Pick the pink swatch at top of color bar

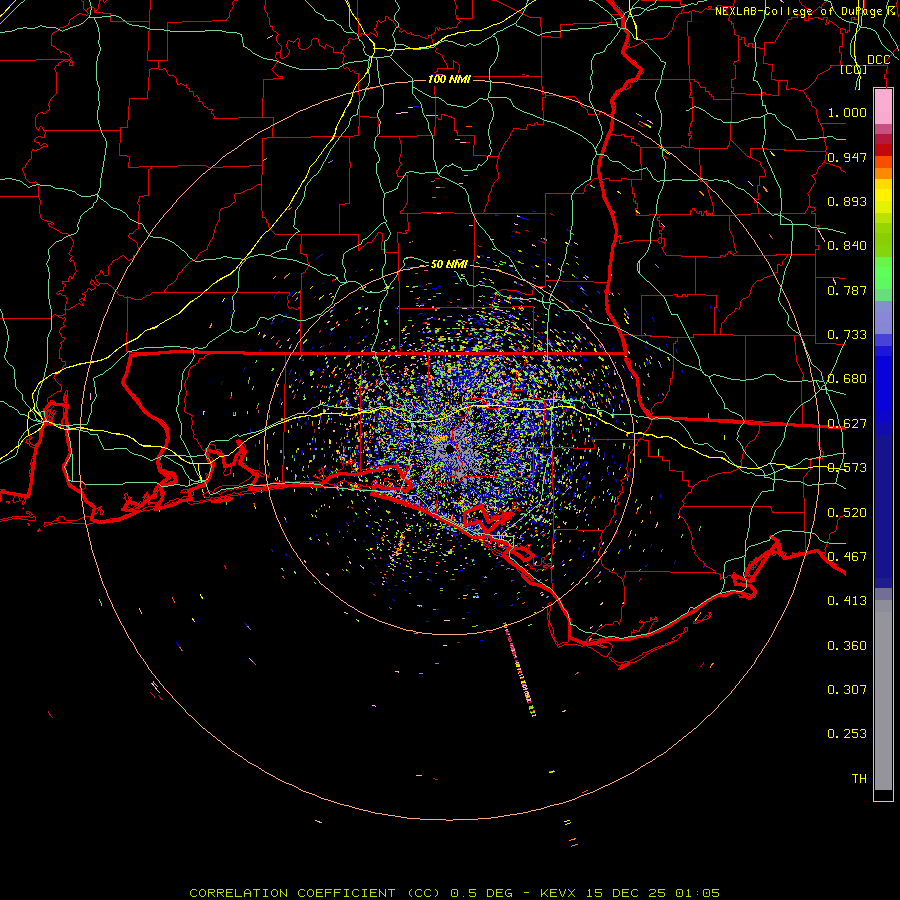[883, 107]
